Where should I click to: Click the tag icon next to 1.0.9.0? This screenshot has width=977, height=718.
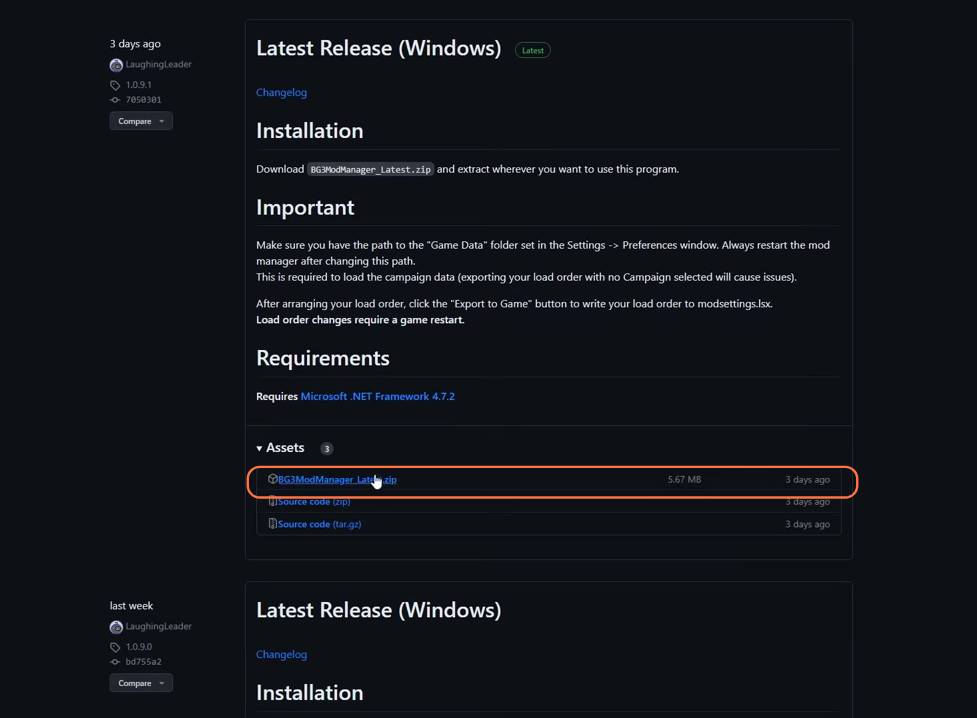pos(115,648)
